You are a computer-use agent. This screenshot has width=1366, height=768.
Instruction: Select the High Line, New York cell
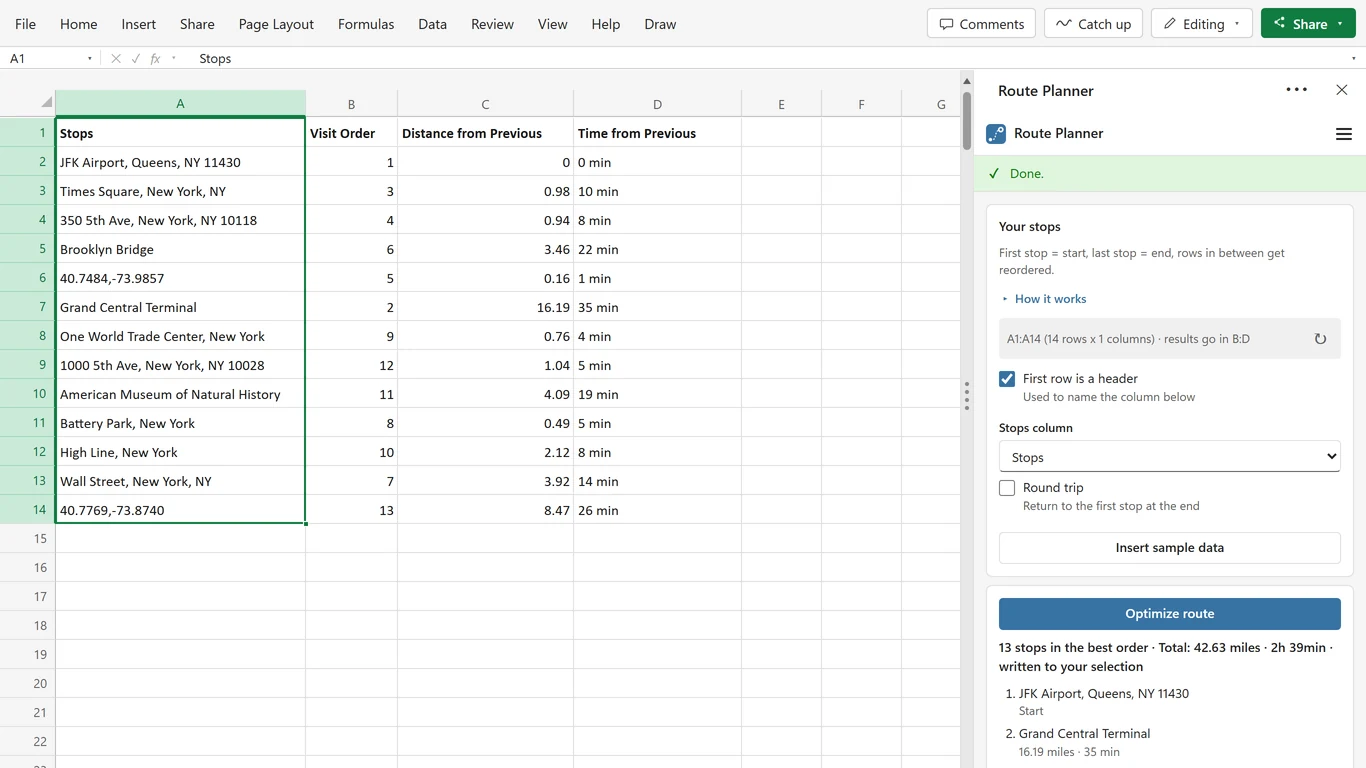click(x=180, y=452)
